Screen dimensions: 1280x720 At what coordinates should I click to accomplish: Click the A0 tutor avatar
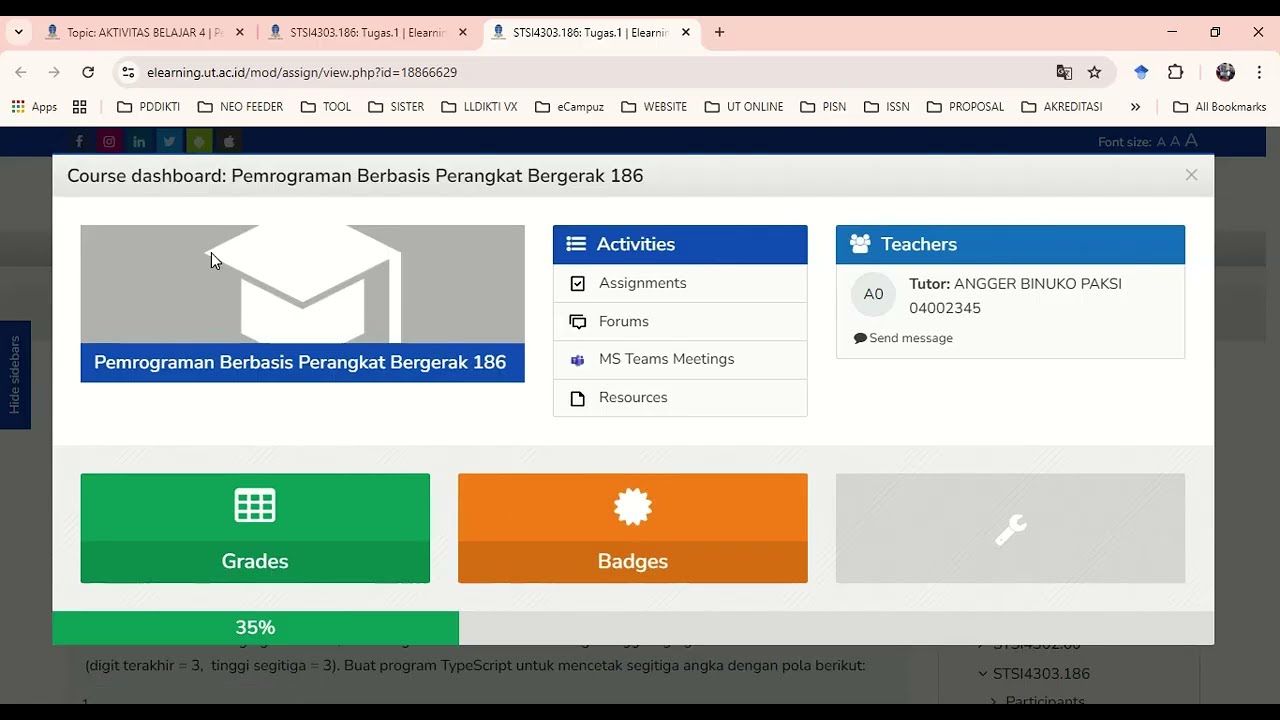[873, 294]
